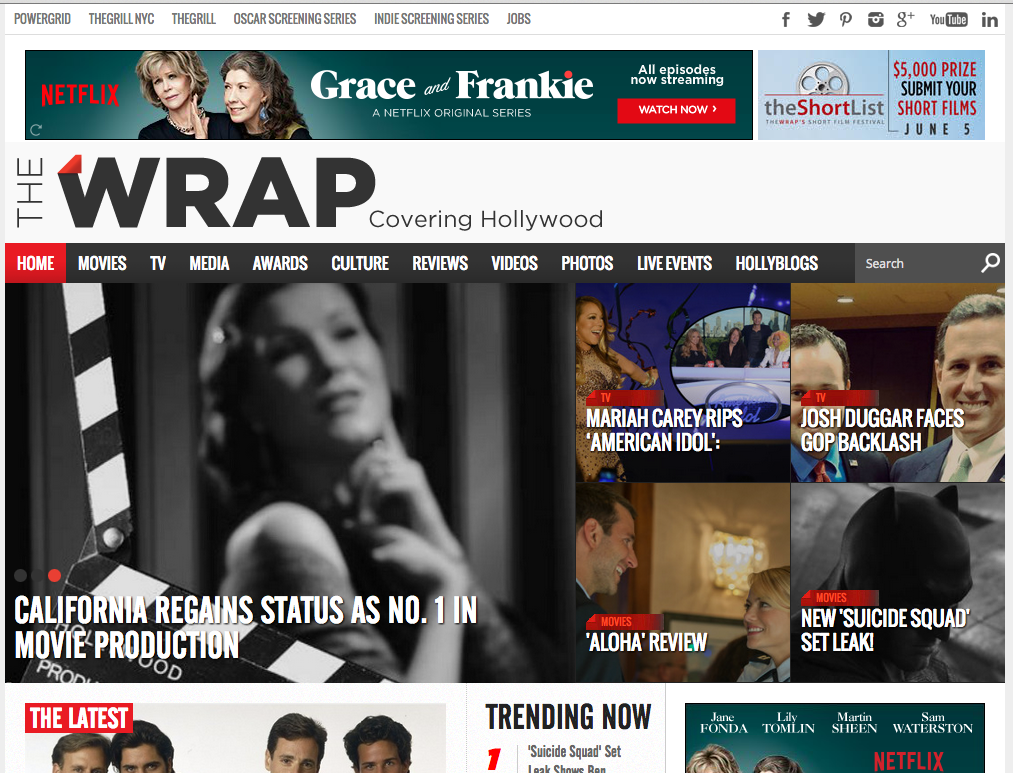
Task: Open the THEGRILL NYC link
Action: 121,19
